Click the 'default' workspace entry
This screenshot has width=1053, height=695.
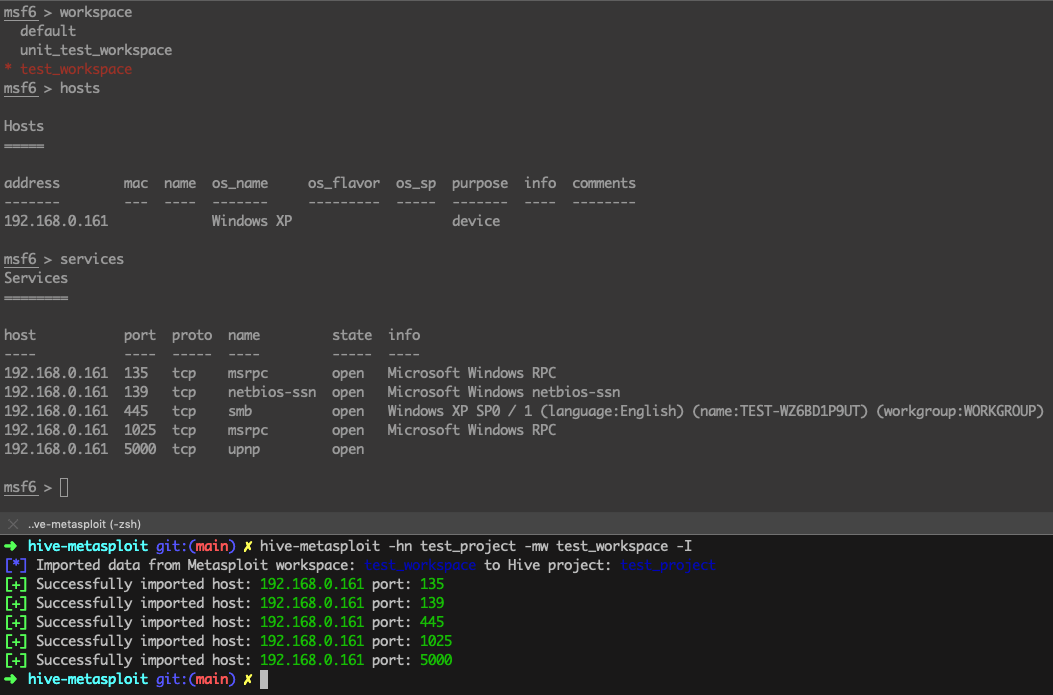click(48, 31)
